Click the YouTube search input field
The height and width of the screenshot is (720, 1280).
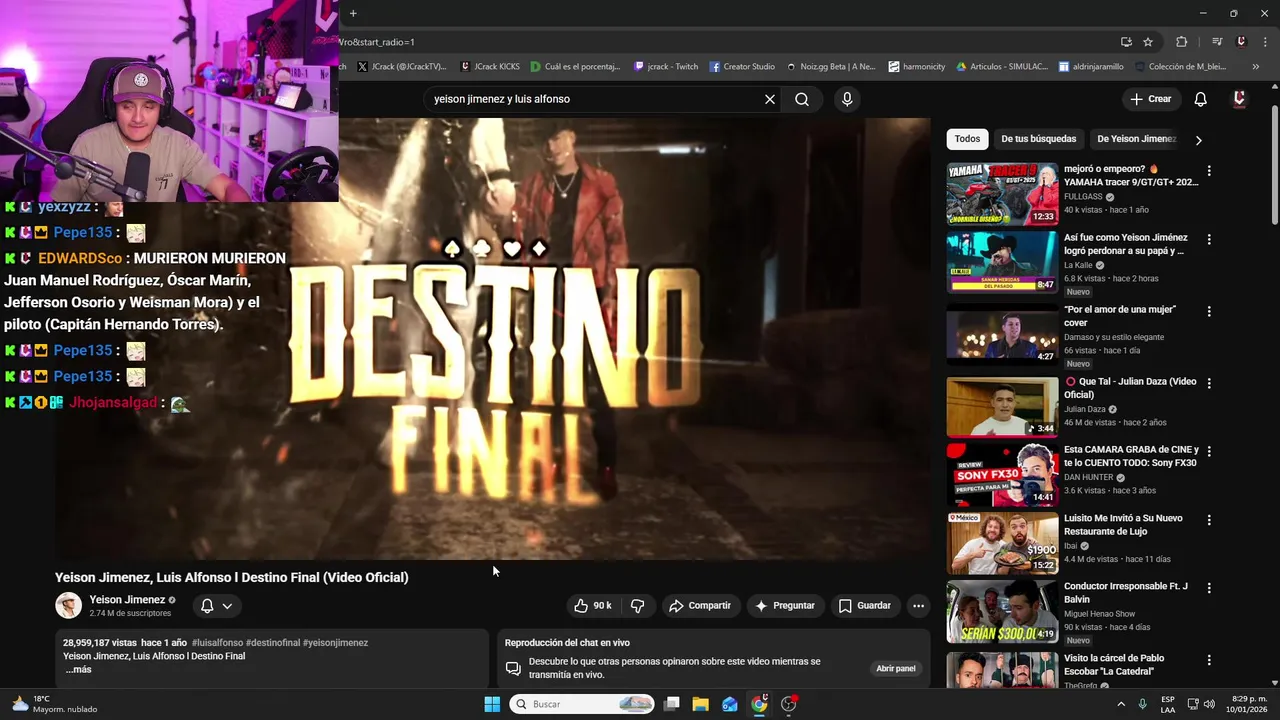tap(593, 99)
